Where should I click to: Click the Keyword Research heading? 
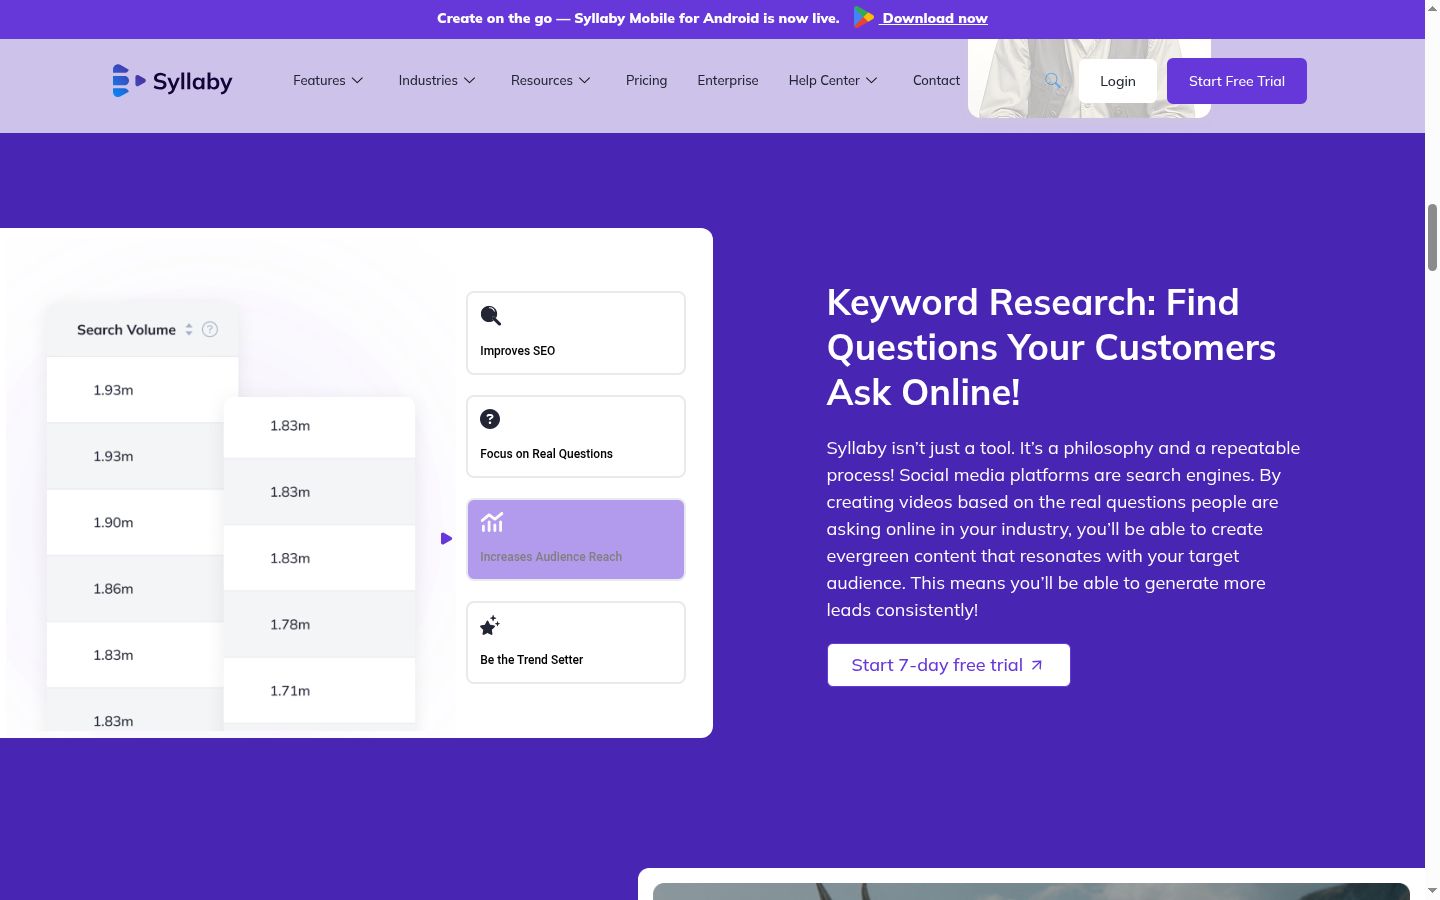1051,347
